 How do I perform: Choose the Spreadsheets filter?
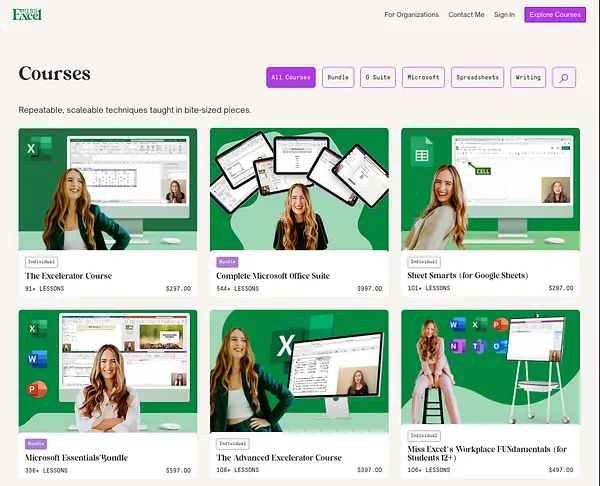pos(478,77)
